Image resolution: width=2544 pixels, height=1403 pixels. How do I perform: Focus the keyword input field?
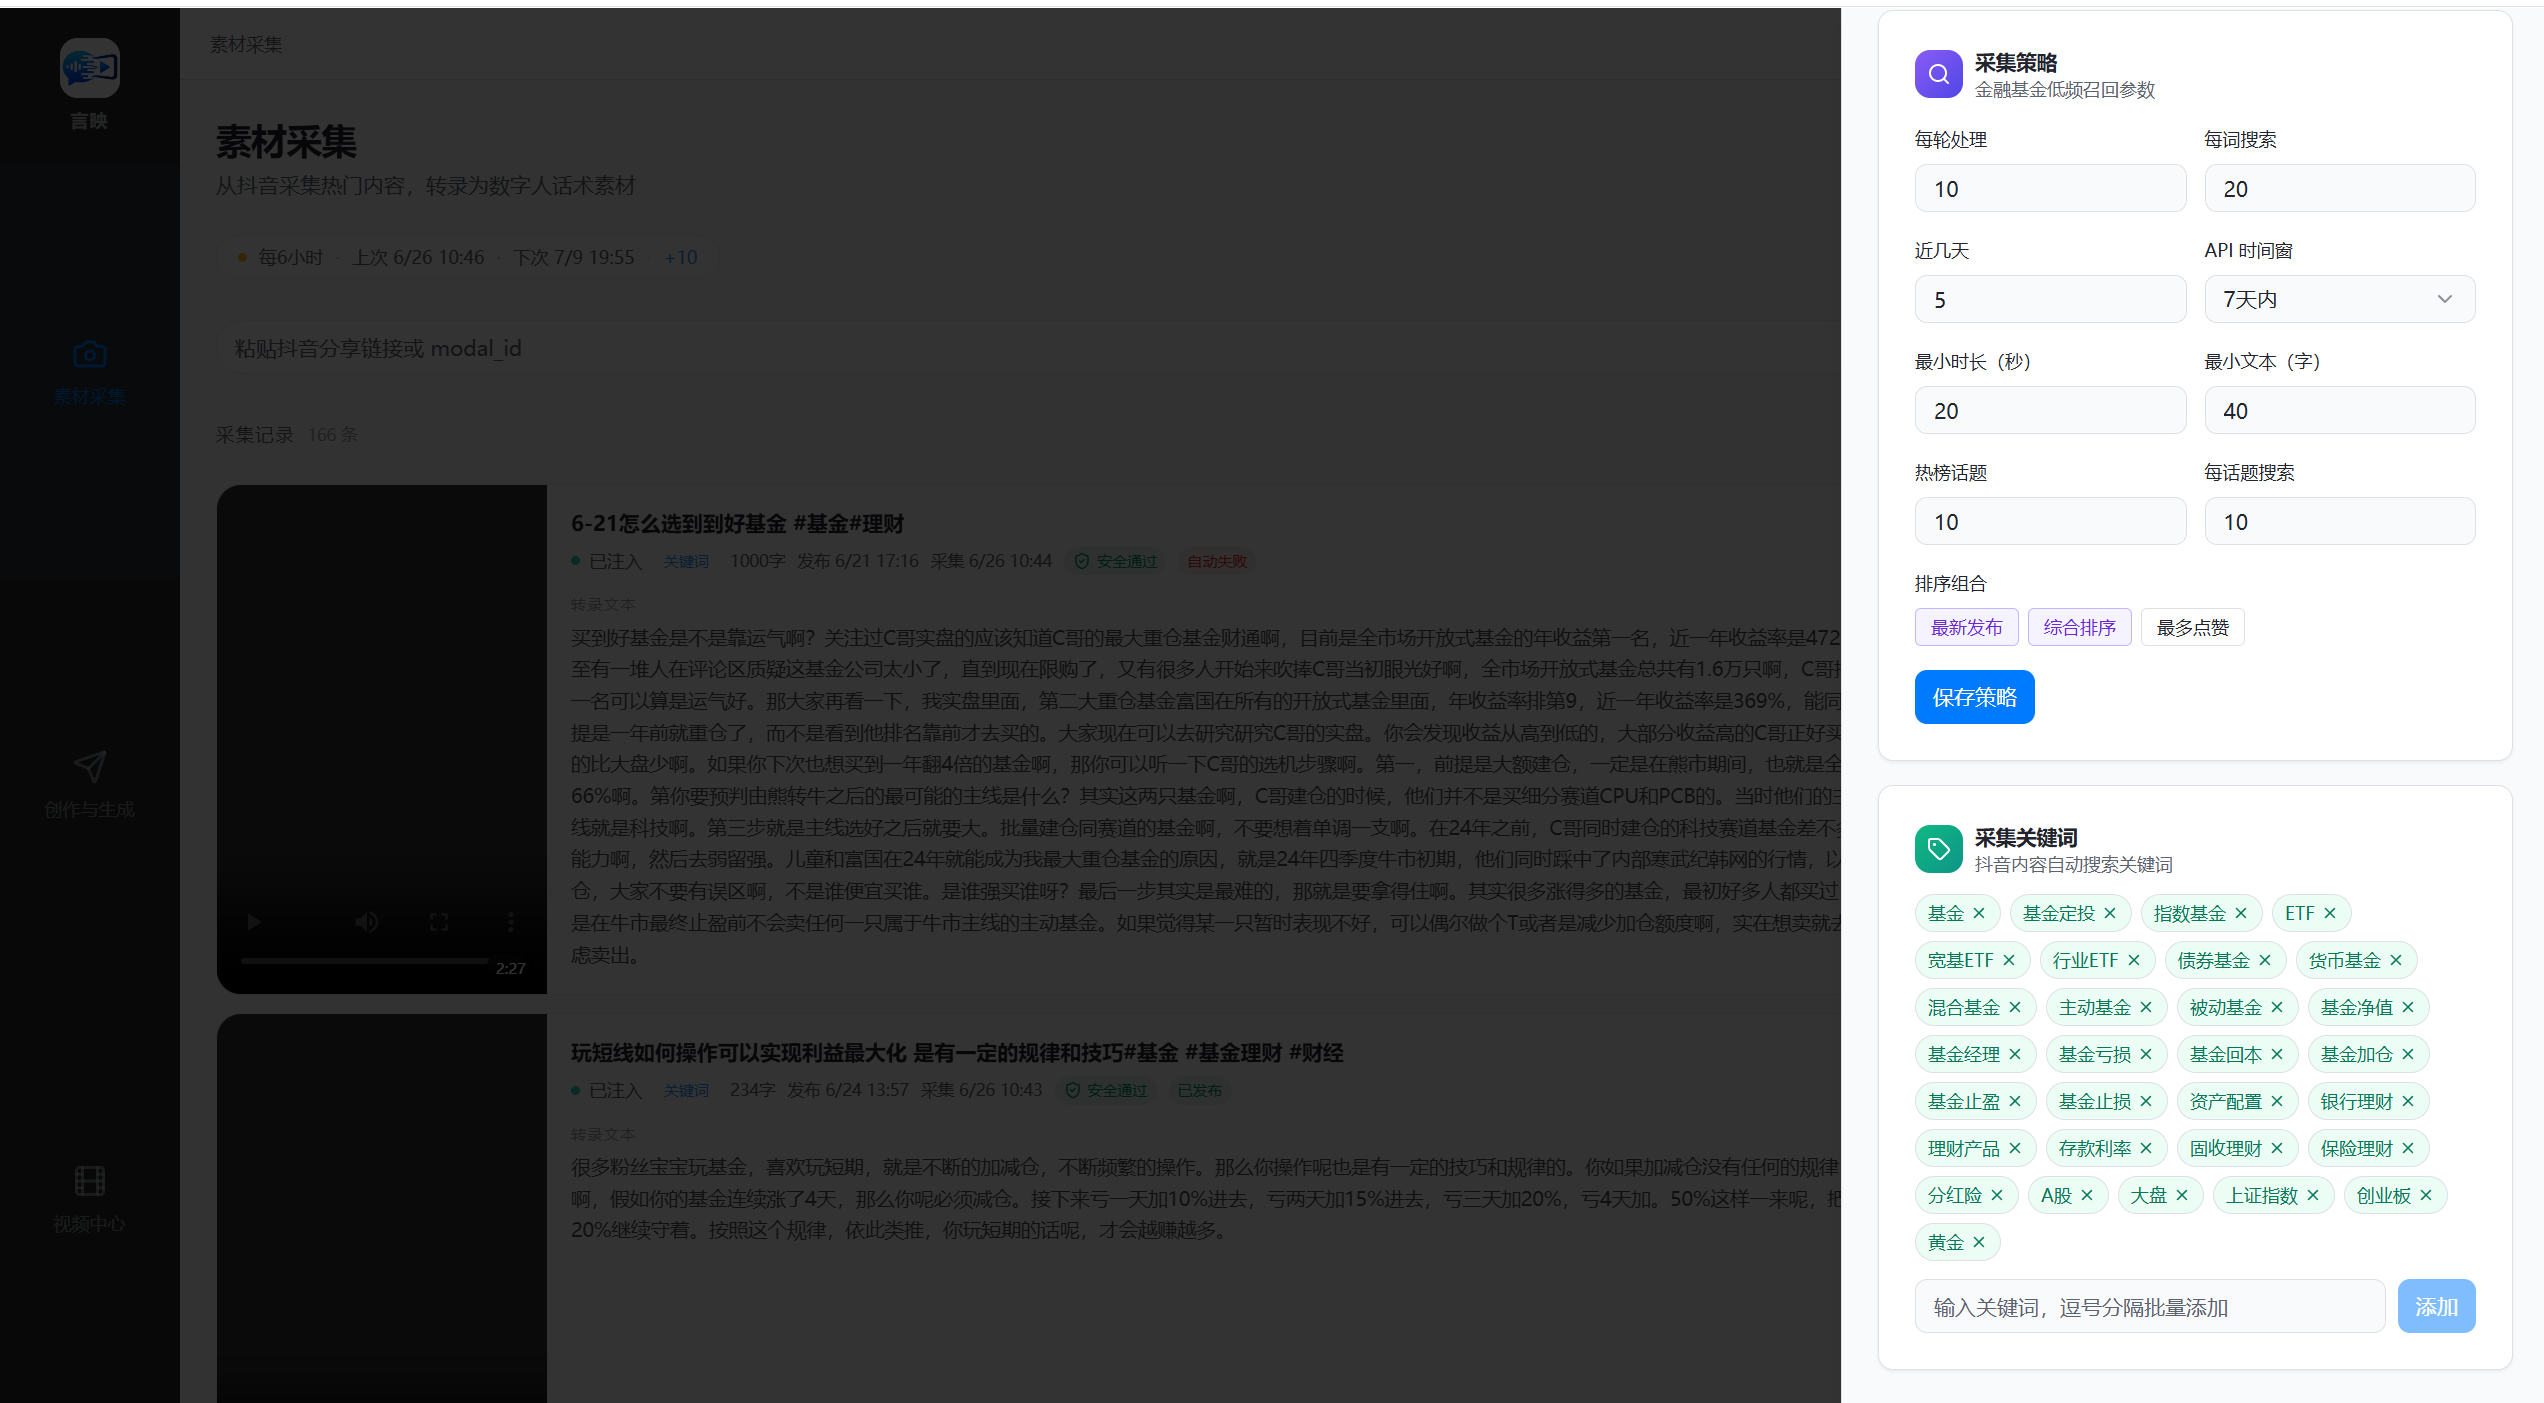[x=2150, y=1306]
